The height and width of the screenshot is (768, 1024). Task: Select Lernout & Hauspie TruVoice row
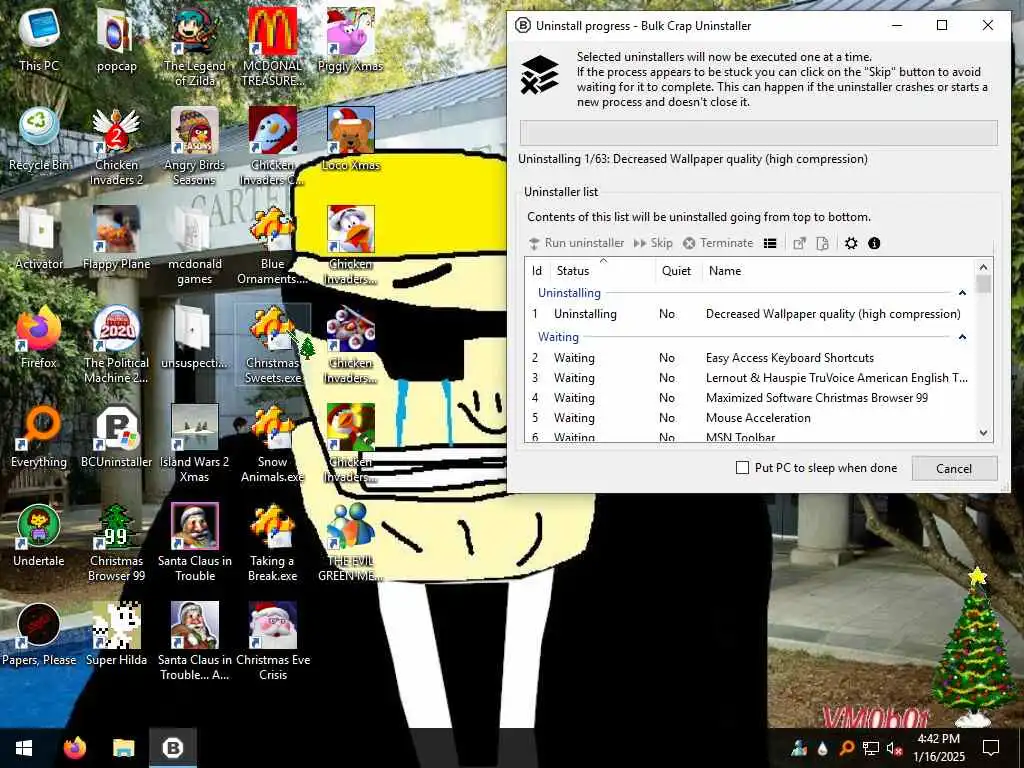(x=750, y=378)
